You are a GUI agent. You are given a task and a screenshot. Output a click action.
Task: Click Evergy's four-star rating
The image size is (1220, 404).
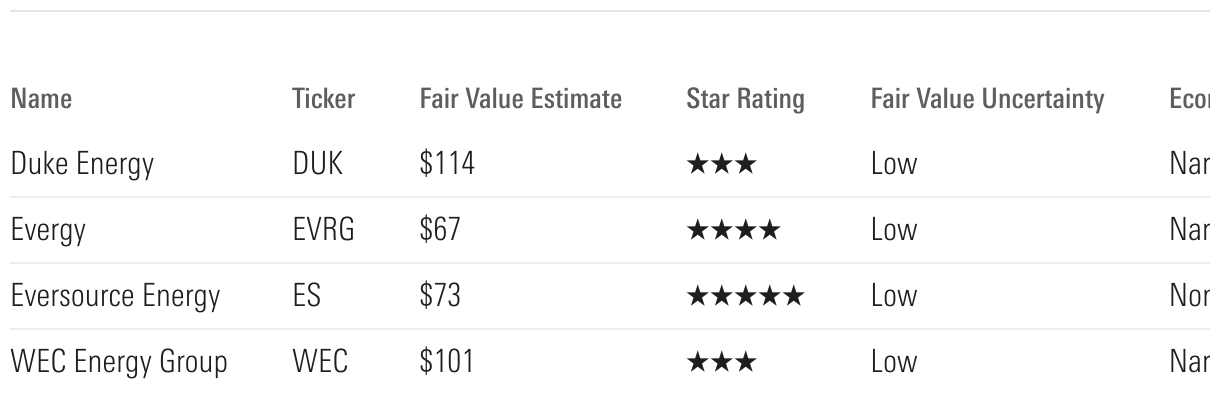tap(733, 230)
